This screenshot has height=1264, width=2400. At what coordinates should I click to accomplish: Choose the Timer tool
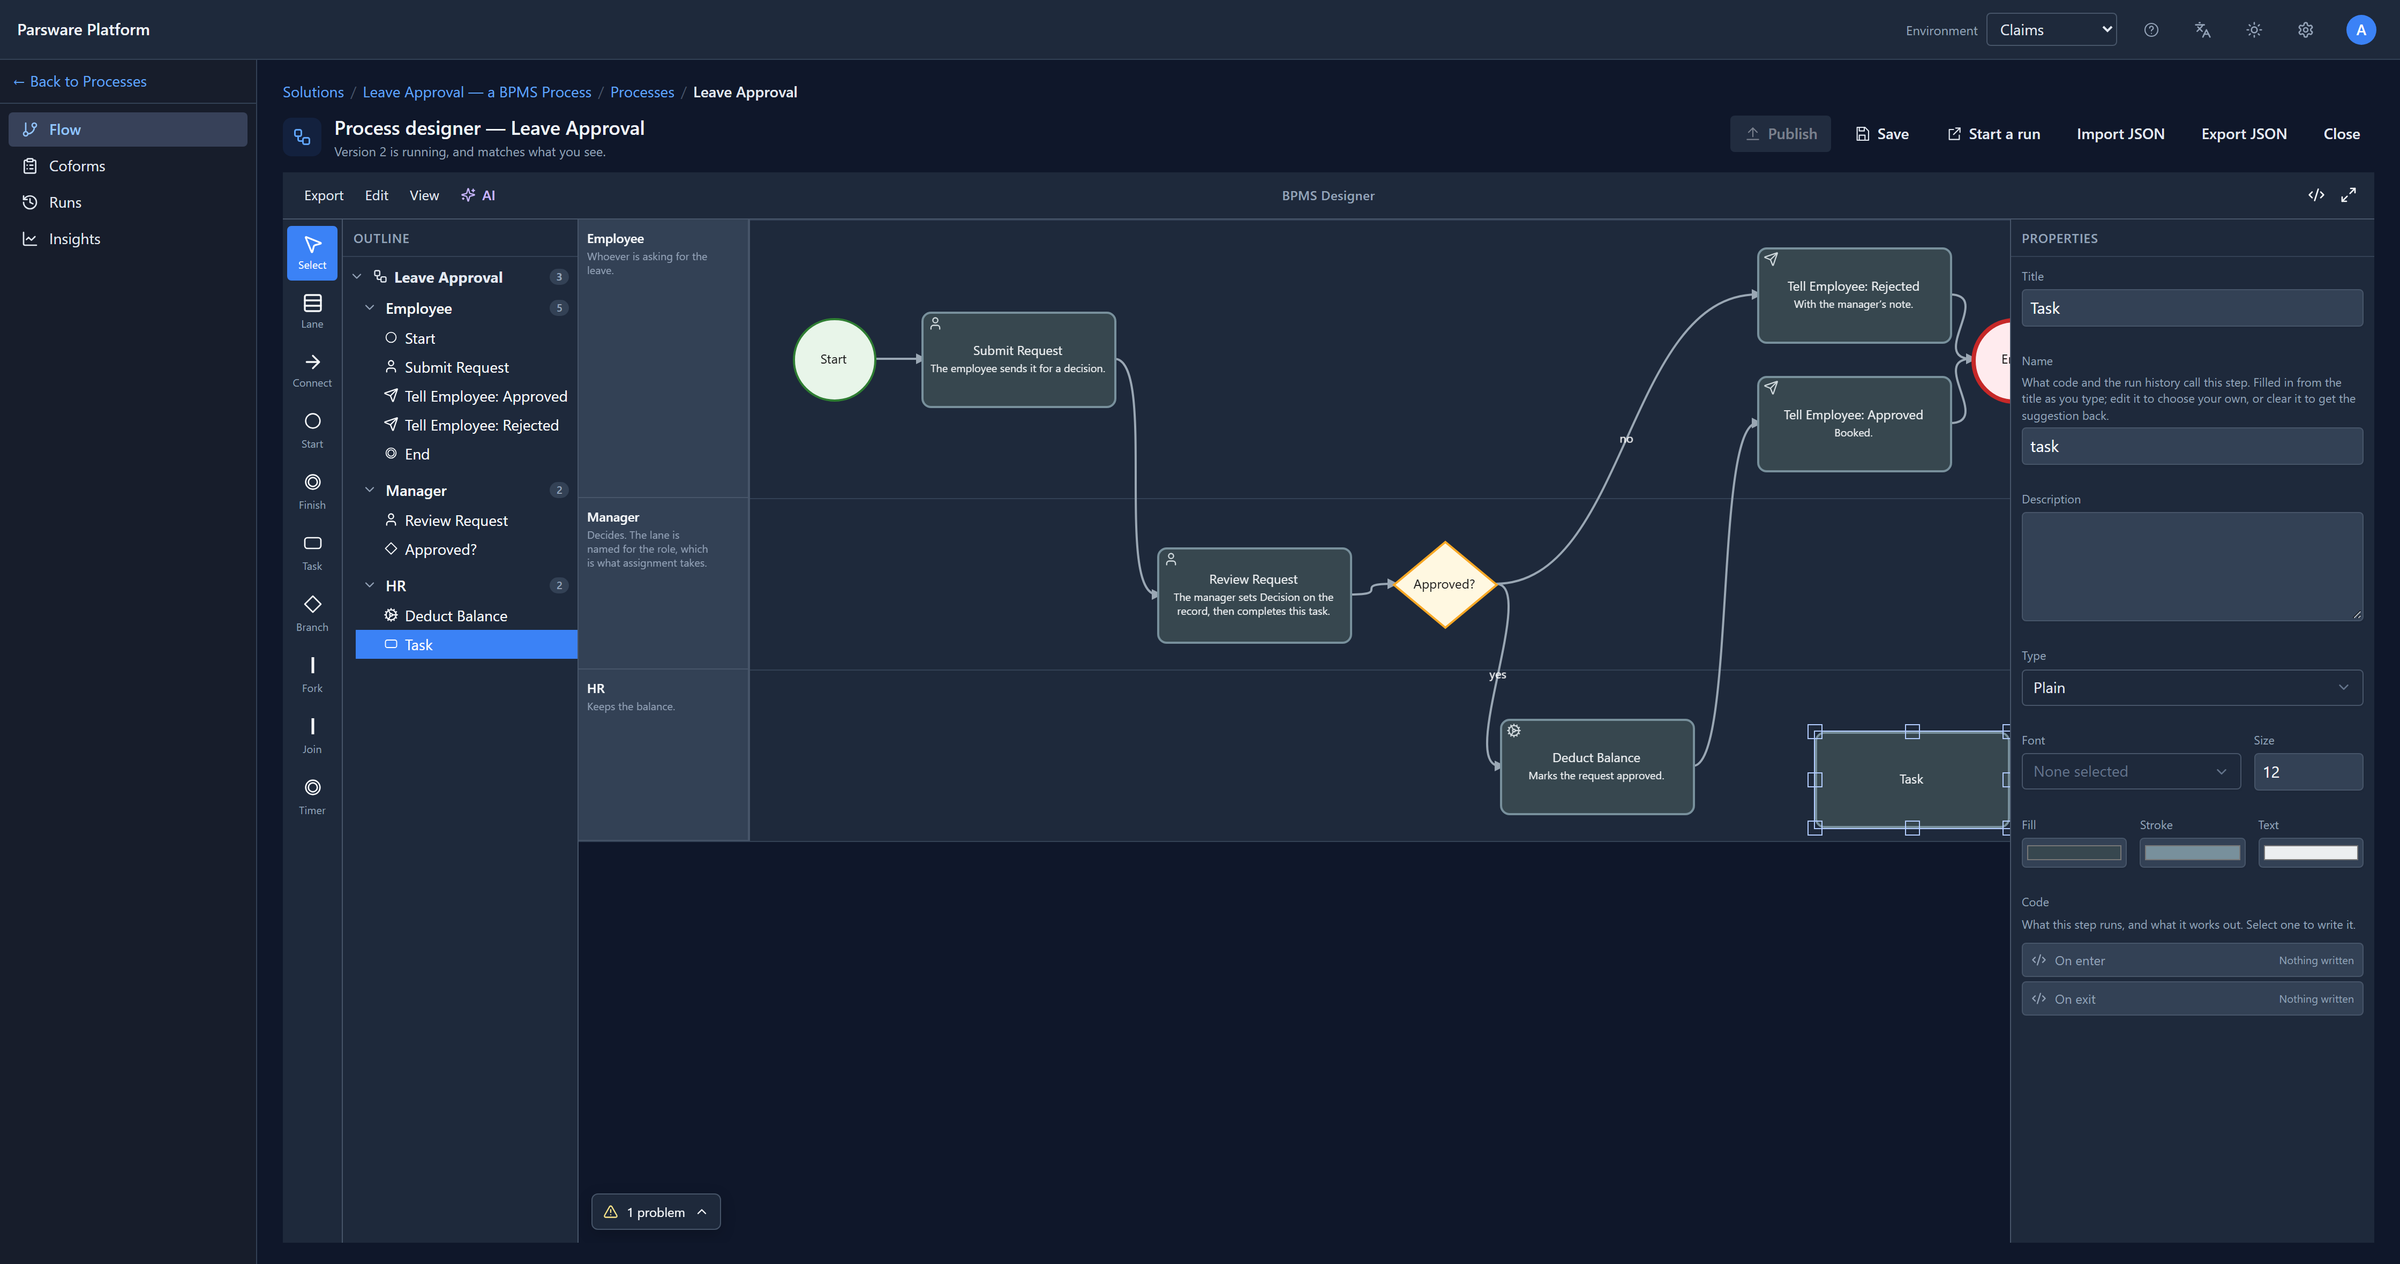coord(312,796)
